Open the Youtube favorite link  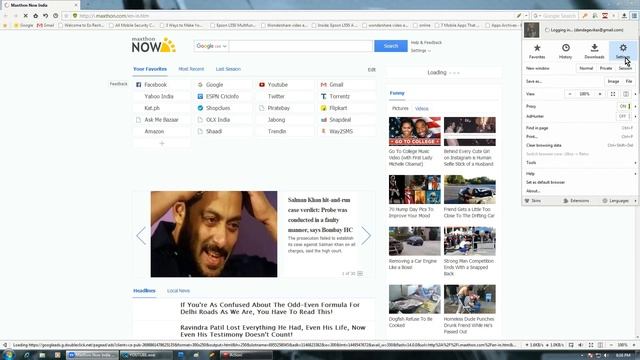(x=278, y=84)
